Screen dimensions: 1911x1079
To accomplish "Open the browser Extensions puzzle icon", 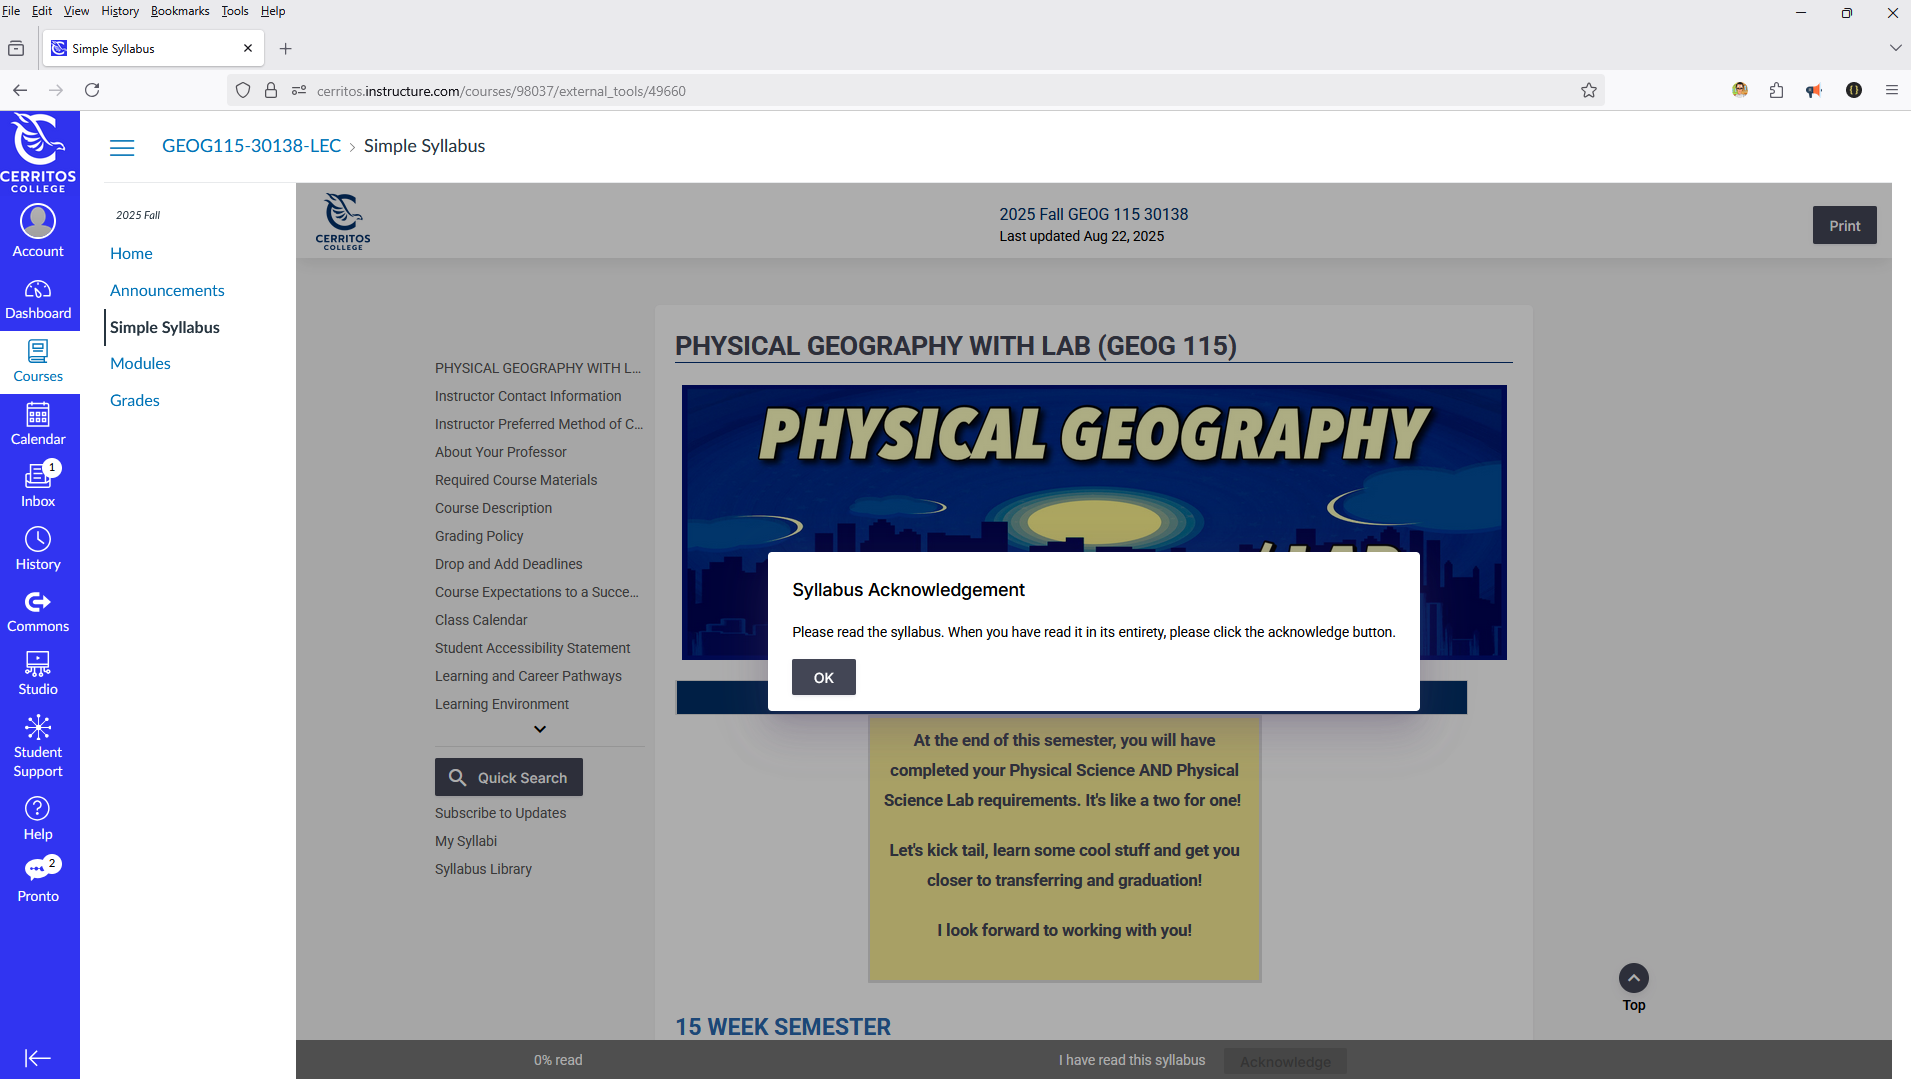I will [x=1776, y=90].
